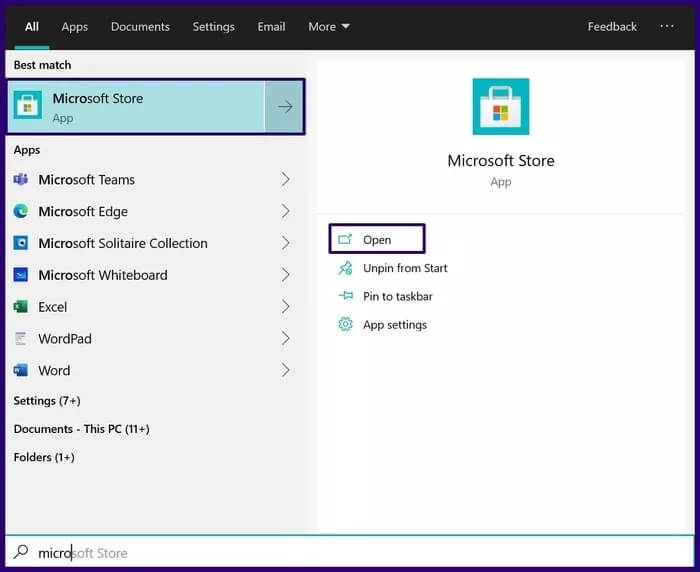Image resolution: width=700 pixels, height=572 pixels.
Task: Click the Pin to taskbar pin icon
Action: (345, 296)
